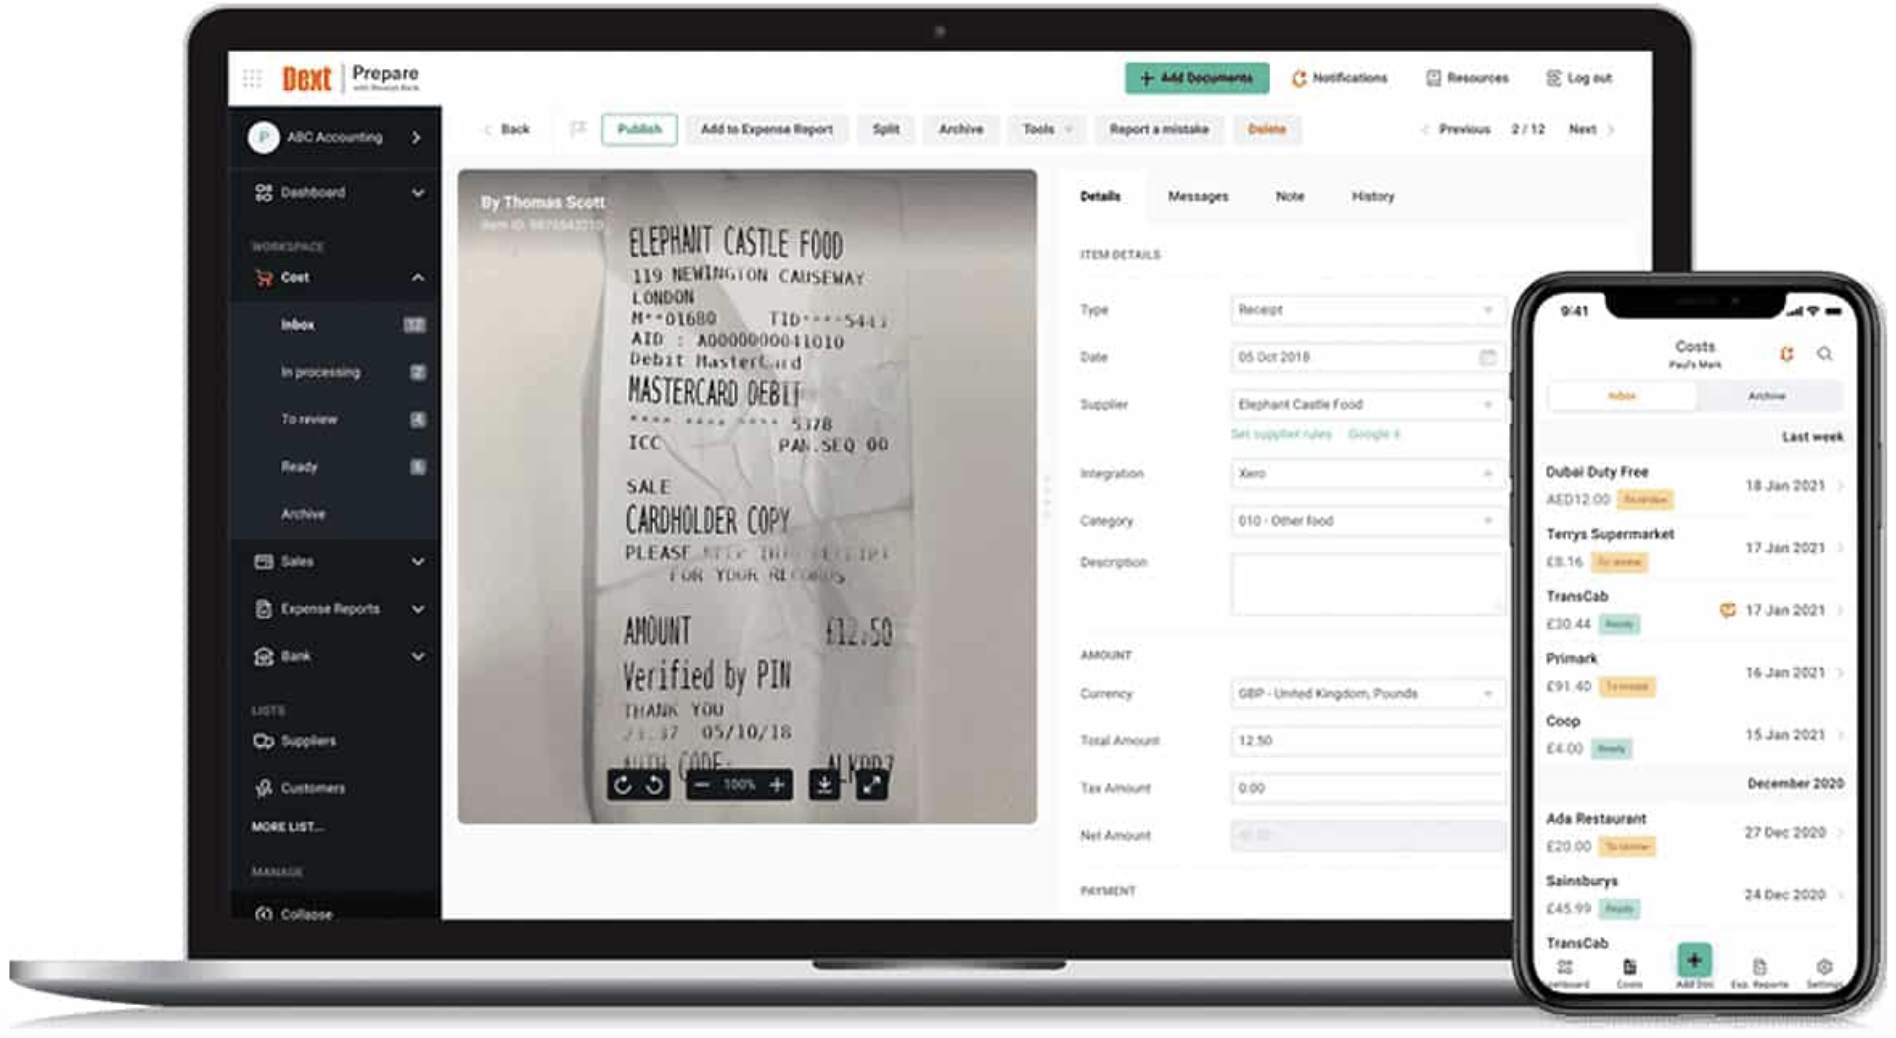Image resolution: width=1896 pixels, height=1038 pixels.
Task: Go Back from the item view
Action: 507,129
